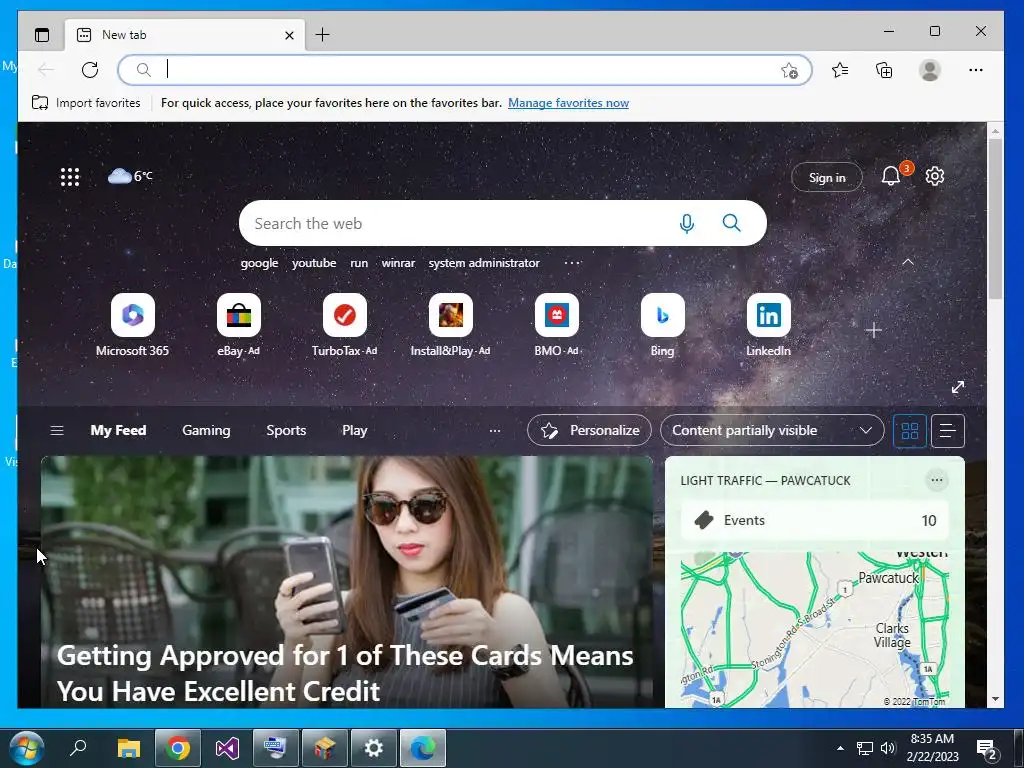Open Edge Settings and more menu
The width and height of the screenshot is (1024, 768).
pos(976,70)
